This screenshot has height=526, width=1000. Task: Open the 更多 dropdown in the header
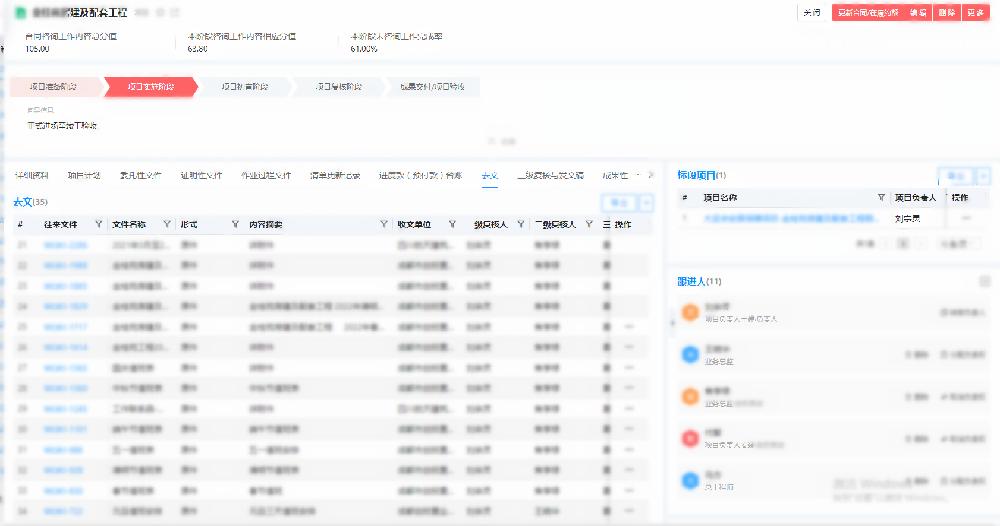click(x=975, y=13)
